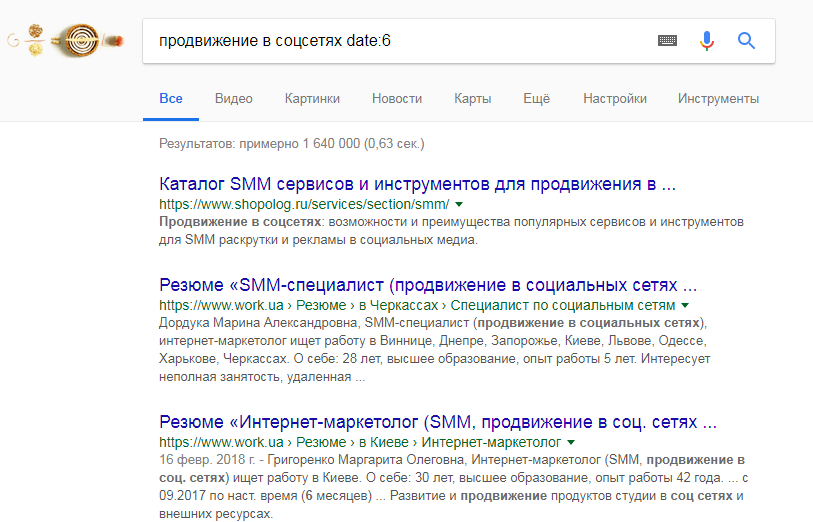Screen dimensions: 813x522
Task: Open the Резюме Интернет-маркетолог result link
Action: pos(438,420)
